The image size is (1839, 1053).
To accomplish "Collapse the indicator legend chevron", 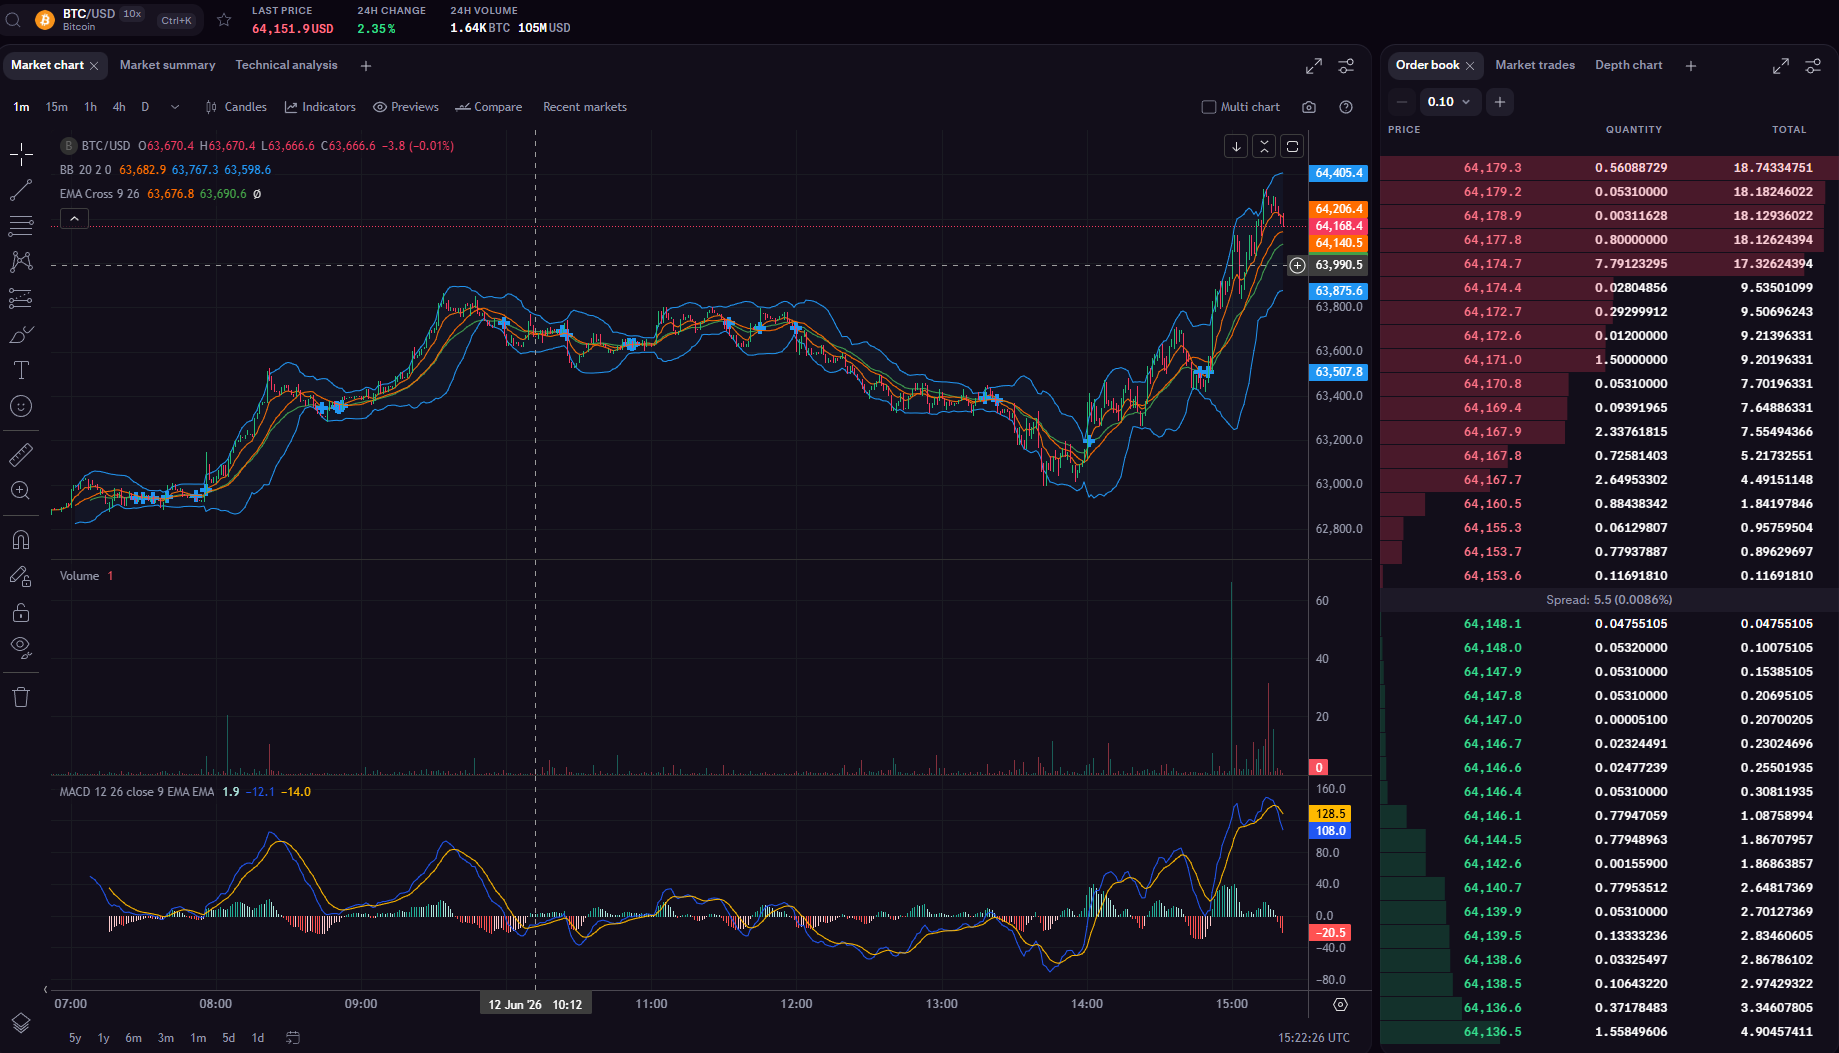I will point(74,219).
